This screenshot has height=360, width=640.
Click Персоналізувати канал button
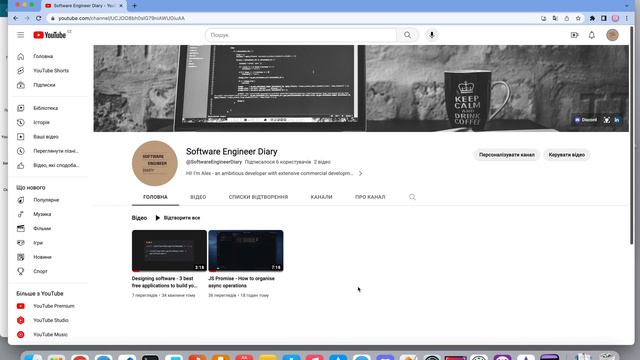[x=507, y=155]
